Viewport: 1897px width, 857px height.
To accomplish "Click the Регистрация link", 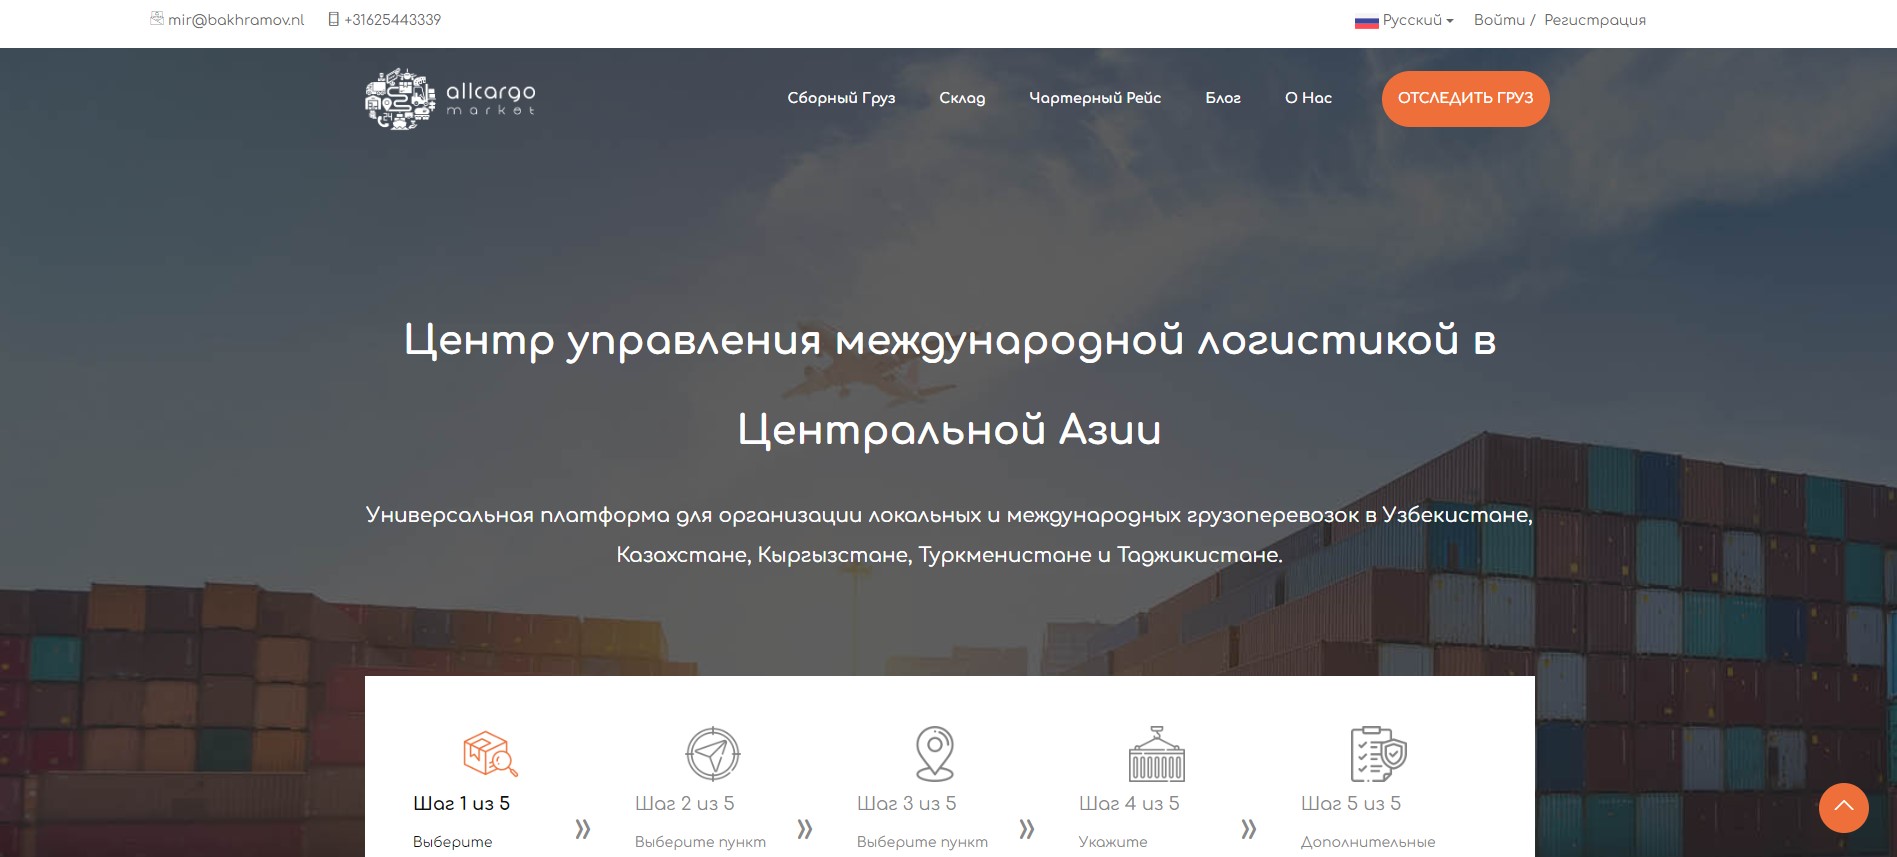I will click(x=1594, y=20).
